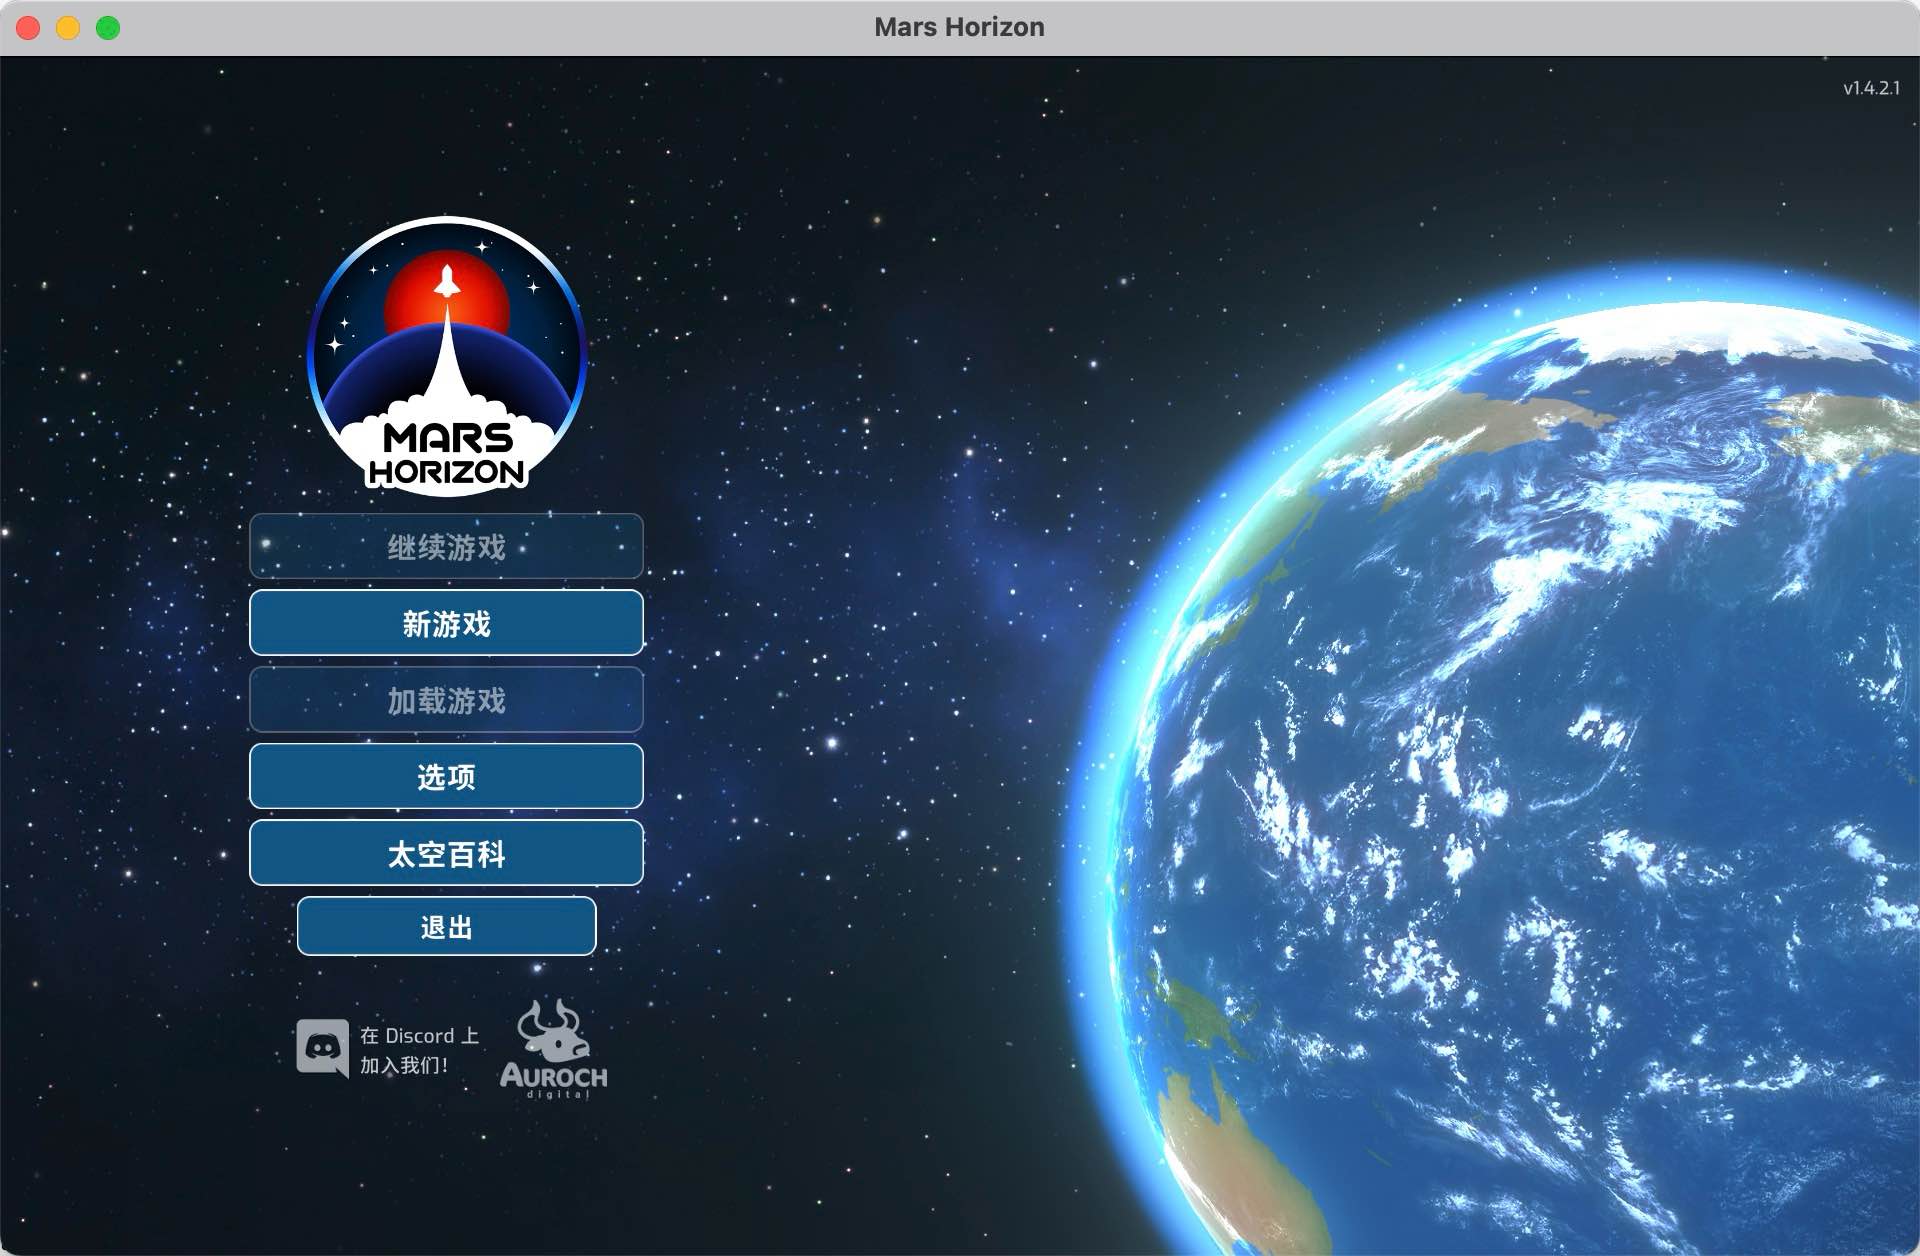
Task: Click the Discord logo icon
Action: click(322, 1048)
